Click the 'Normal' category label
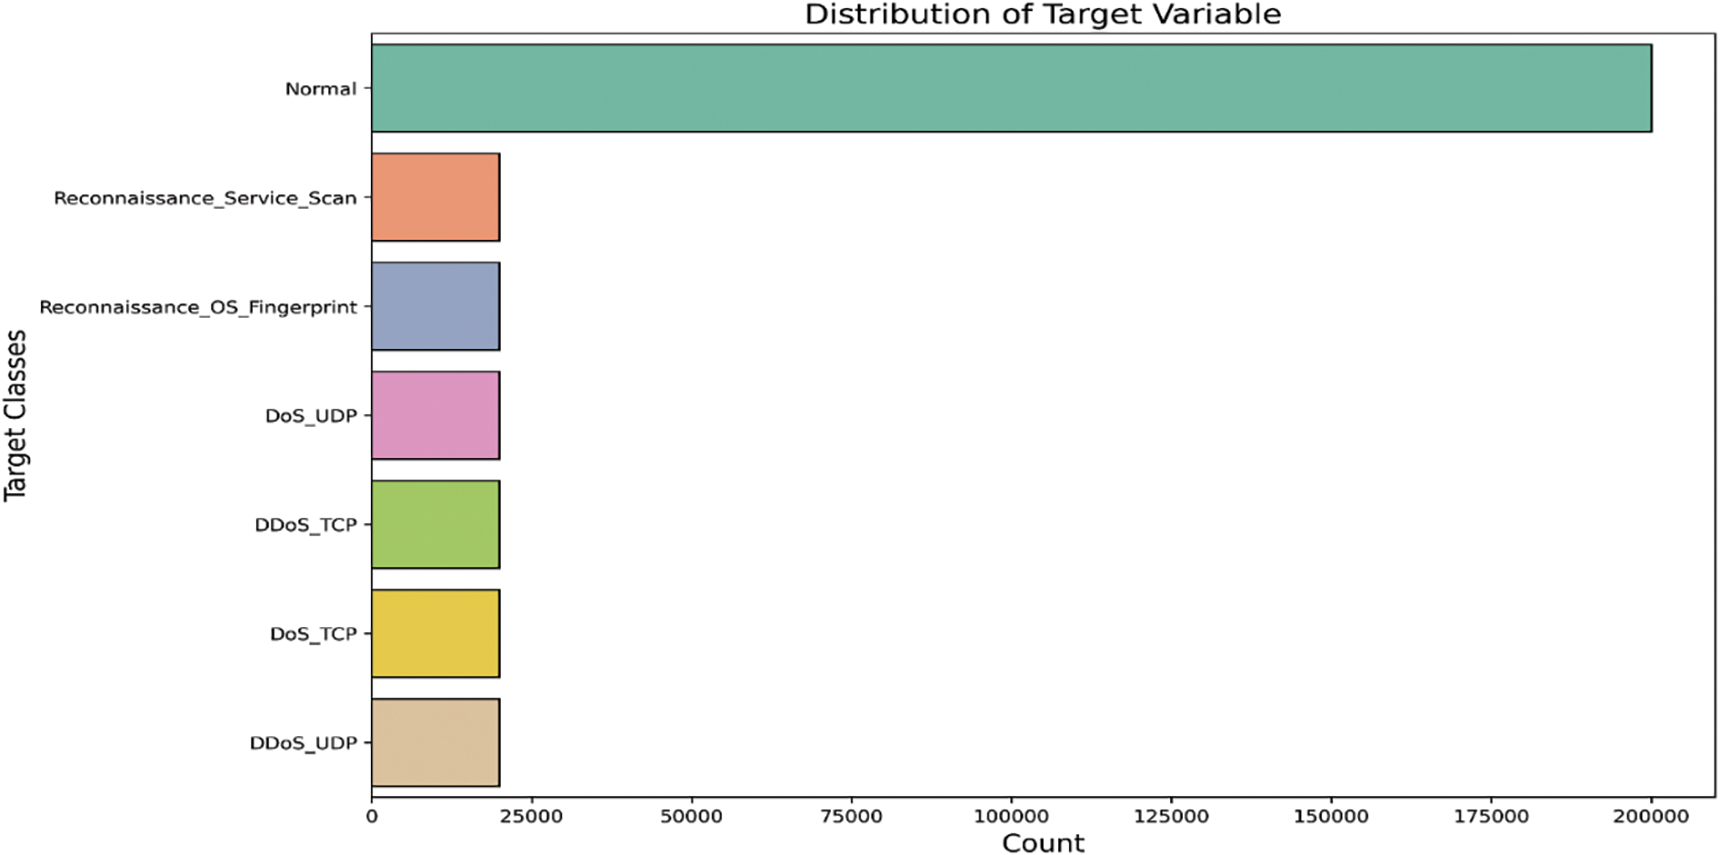The height and width of the screenshot is (855, 1720). click(x=320, y=89)
